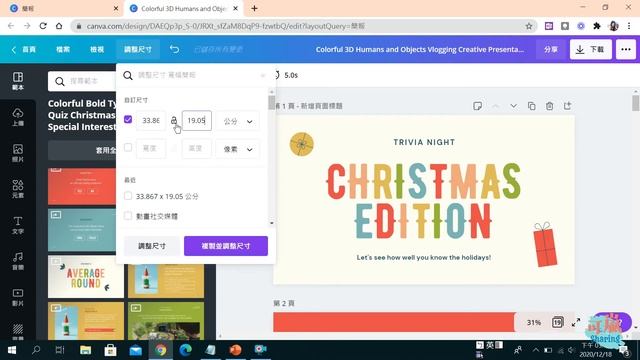Click the 5.0s page timing button
This screenshot has width=640, height=360.
point(286,75)
